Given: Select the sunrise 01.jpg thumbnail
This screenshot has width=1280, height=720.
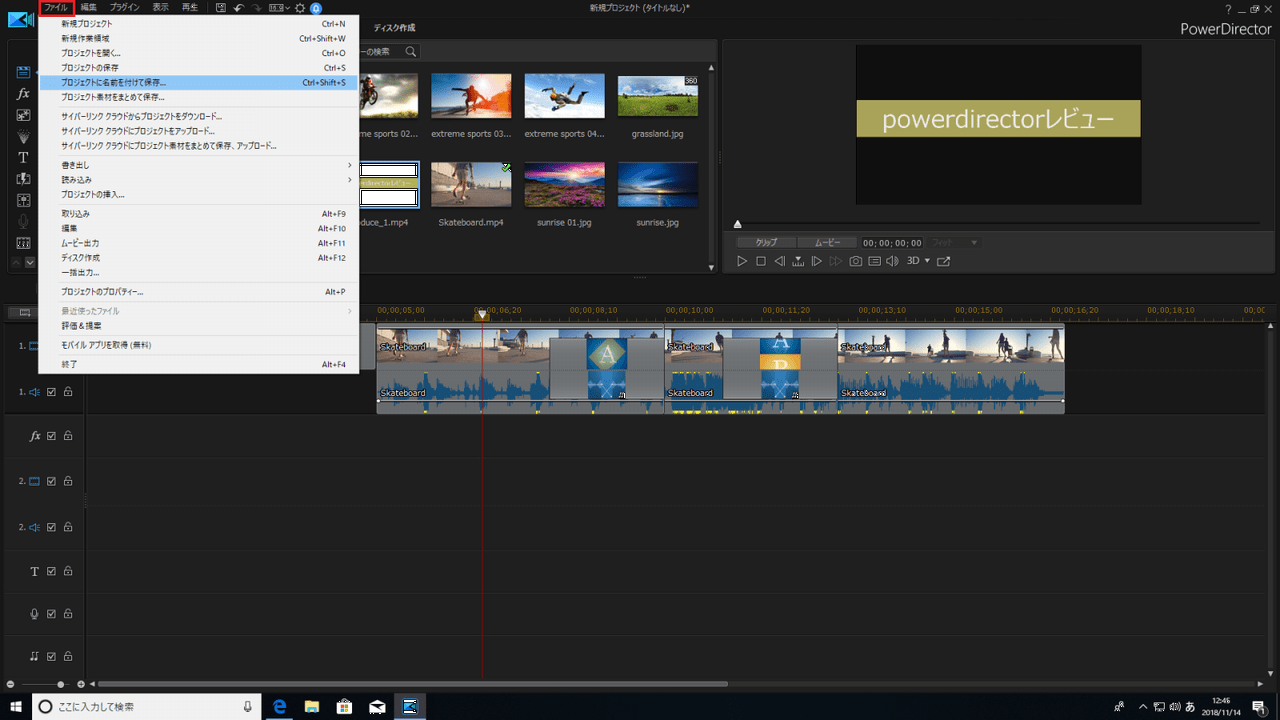Looking at the screenshot, I should pyautogui.click(x=565, y=184).
